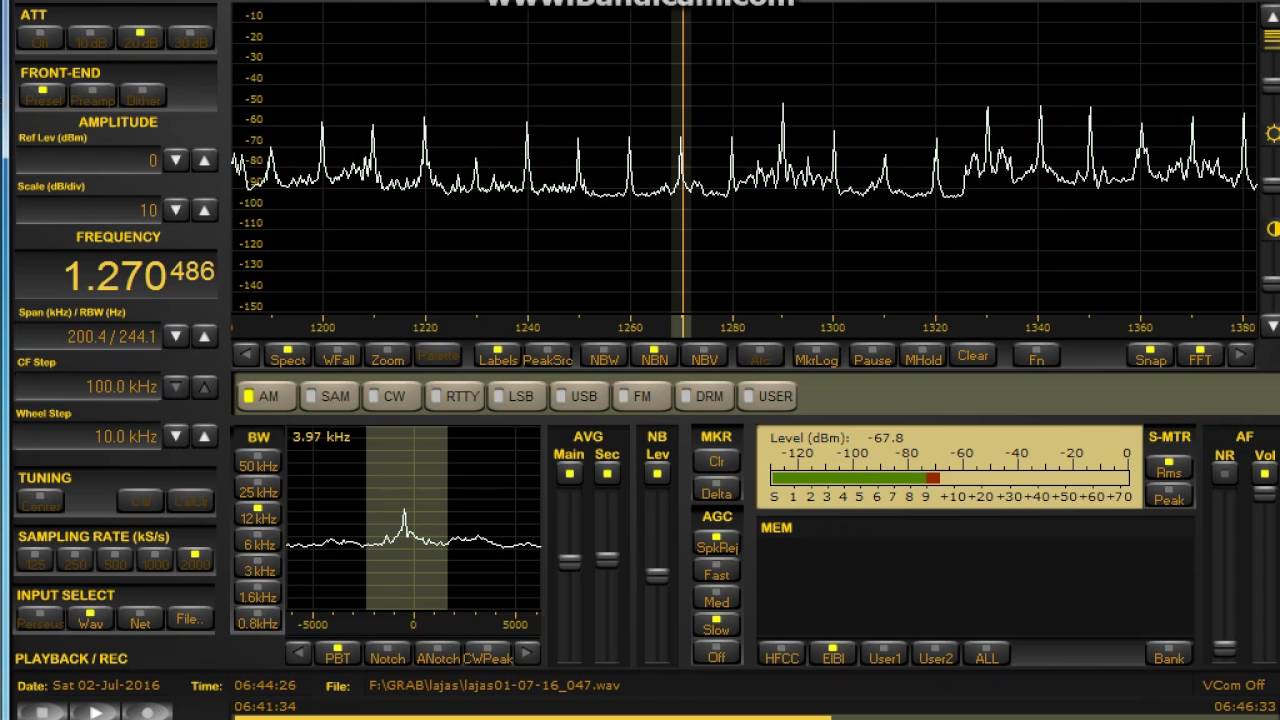Screen dimensions: 1280x720
Task: Toggle the NBW noise blanker
Action: (x=604, y=355)
